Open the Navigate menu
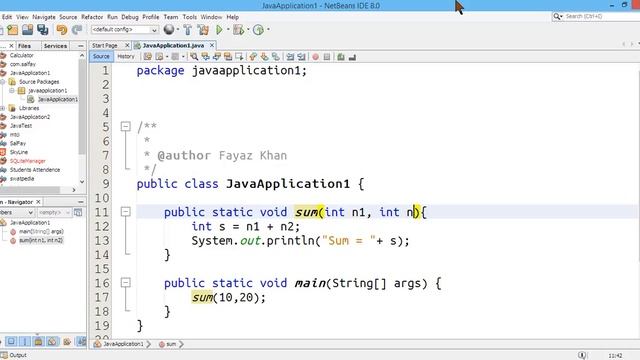Image resolution: width=640 pixels, height=360 pixels. [44, 17]
